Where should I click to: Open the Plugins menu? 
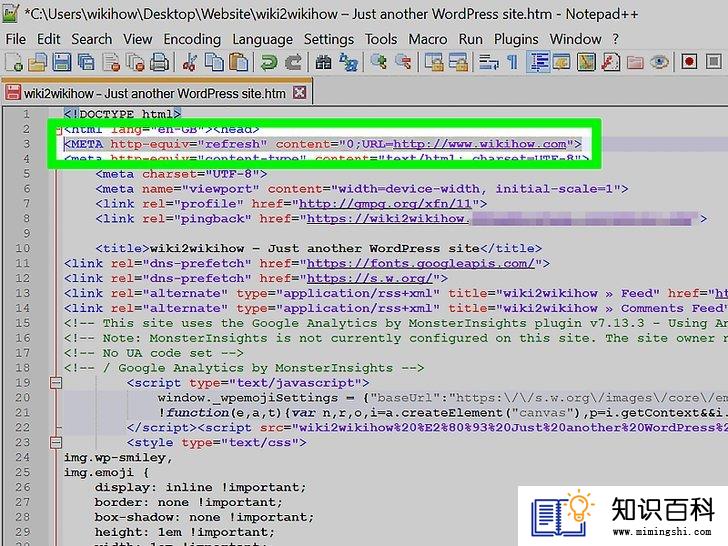tap(516, 39)
